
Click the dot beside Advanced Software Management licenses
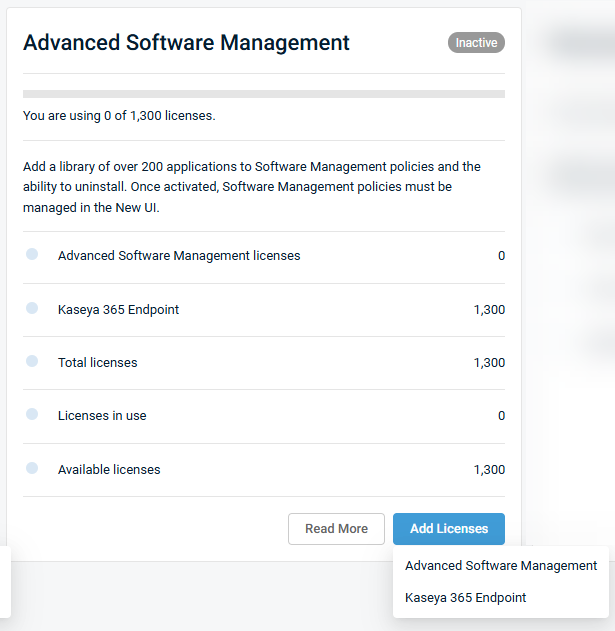[x=32, y=254]
